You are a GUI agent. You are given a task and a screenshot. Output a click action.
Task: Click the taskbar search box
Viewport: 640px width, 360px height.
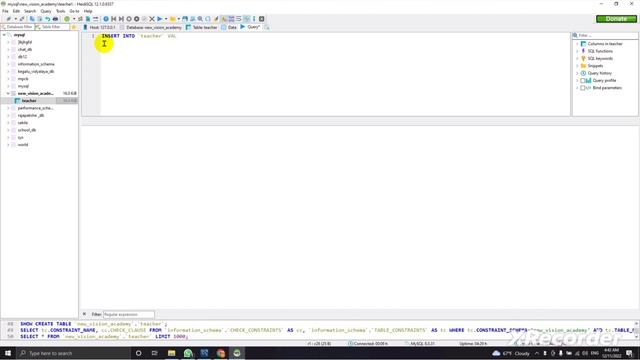coord(73,353)
